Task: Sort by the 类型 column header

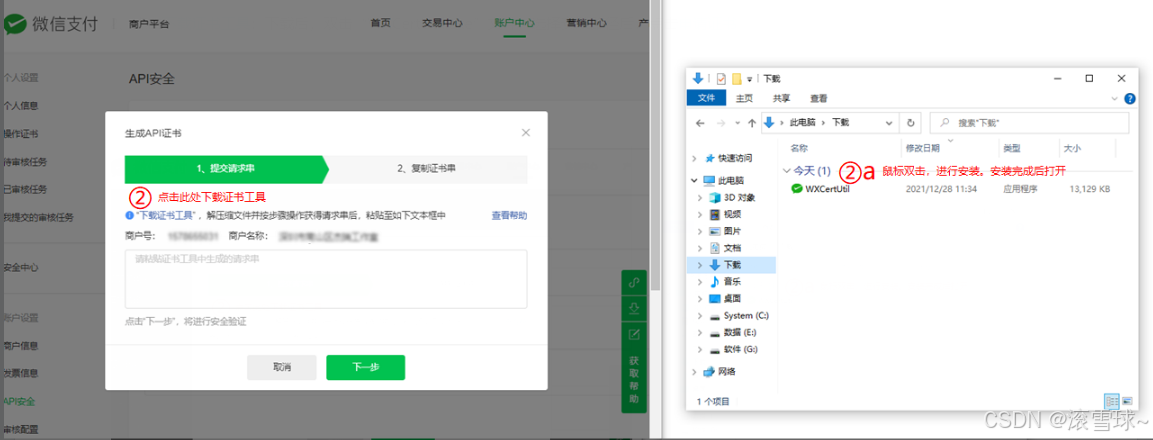Action: (x=1013, y=148)
